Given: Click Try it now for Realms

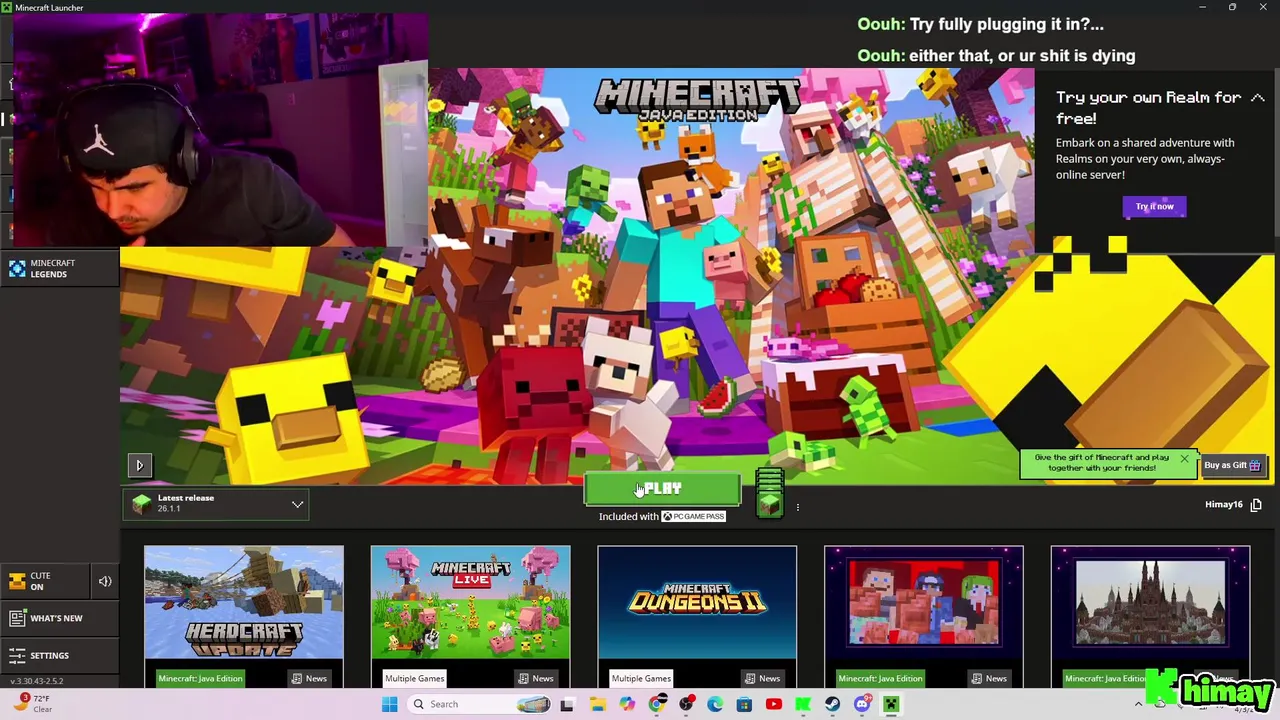Looking at the screenshot, I should [x=1154, y=207].
